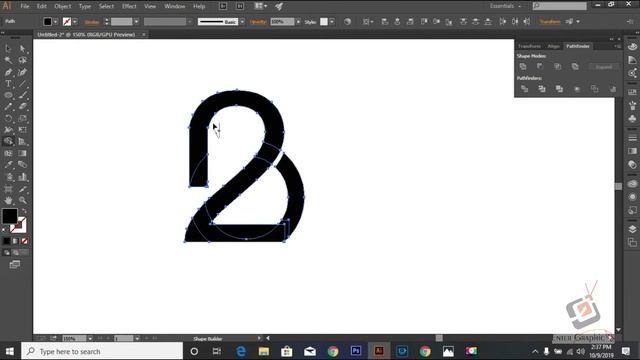The image size is (640, 360).
Task: Open Basic brush definition dropdown
Action: [x=242, y=22]
